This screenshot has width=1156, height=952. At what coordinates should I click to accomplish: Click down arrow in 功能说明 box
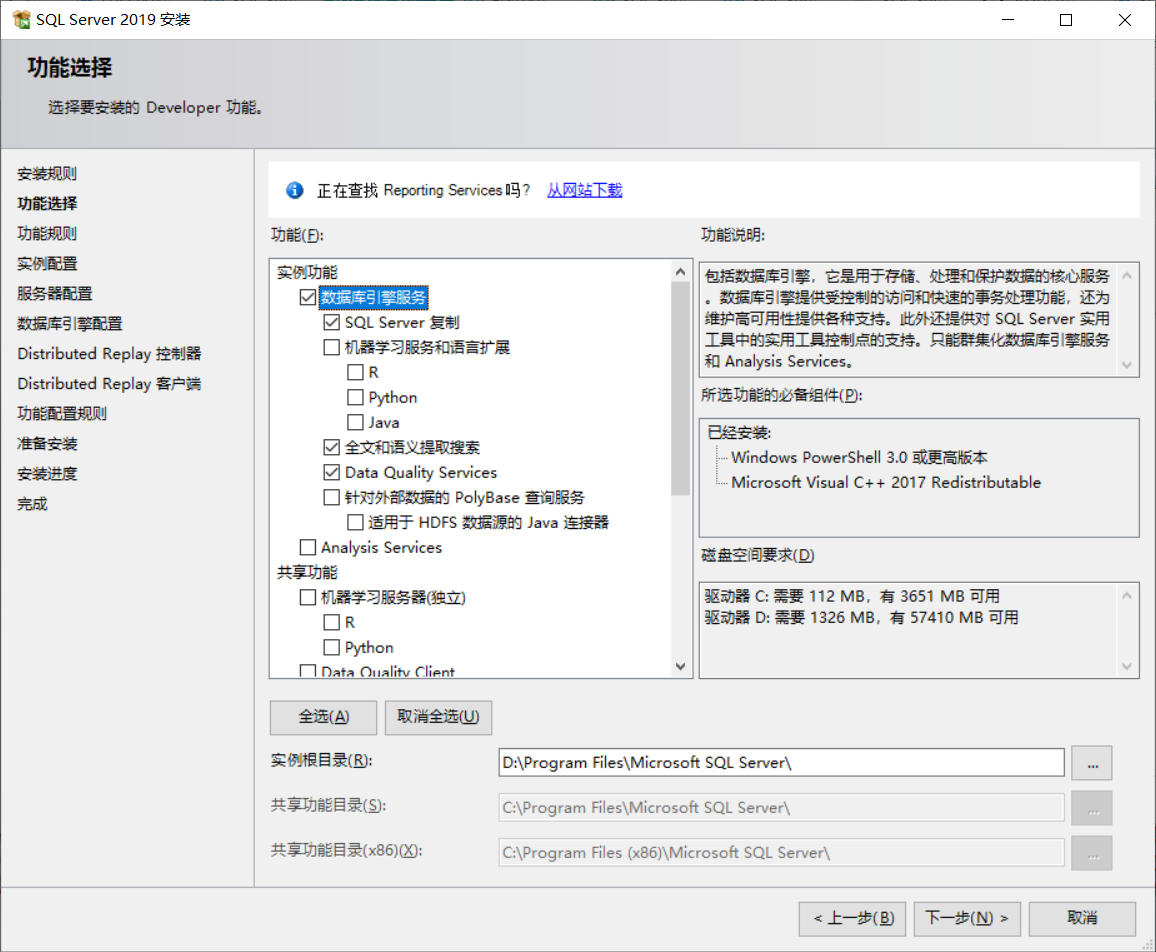click(x=1127, y=365)
